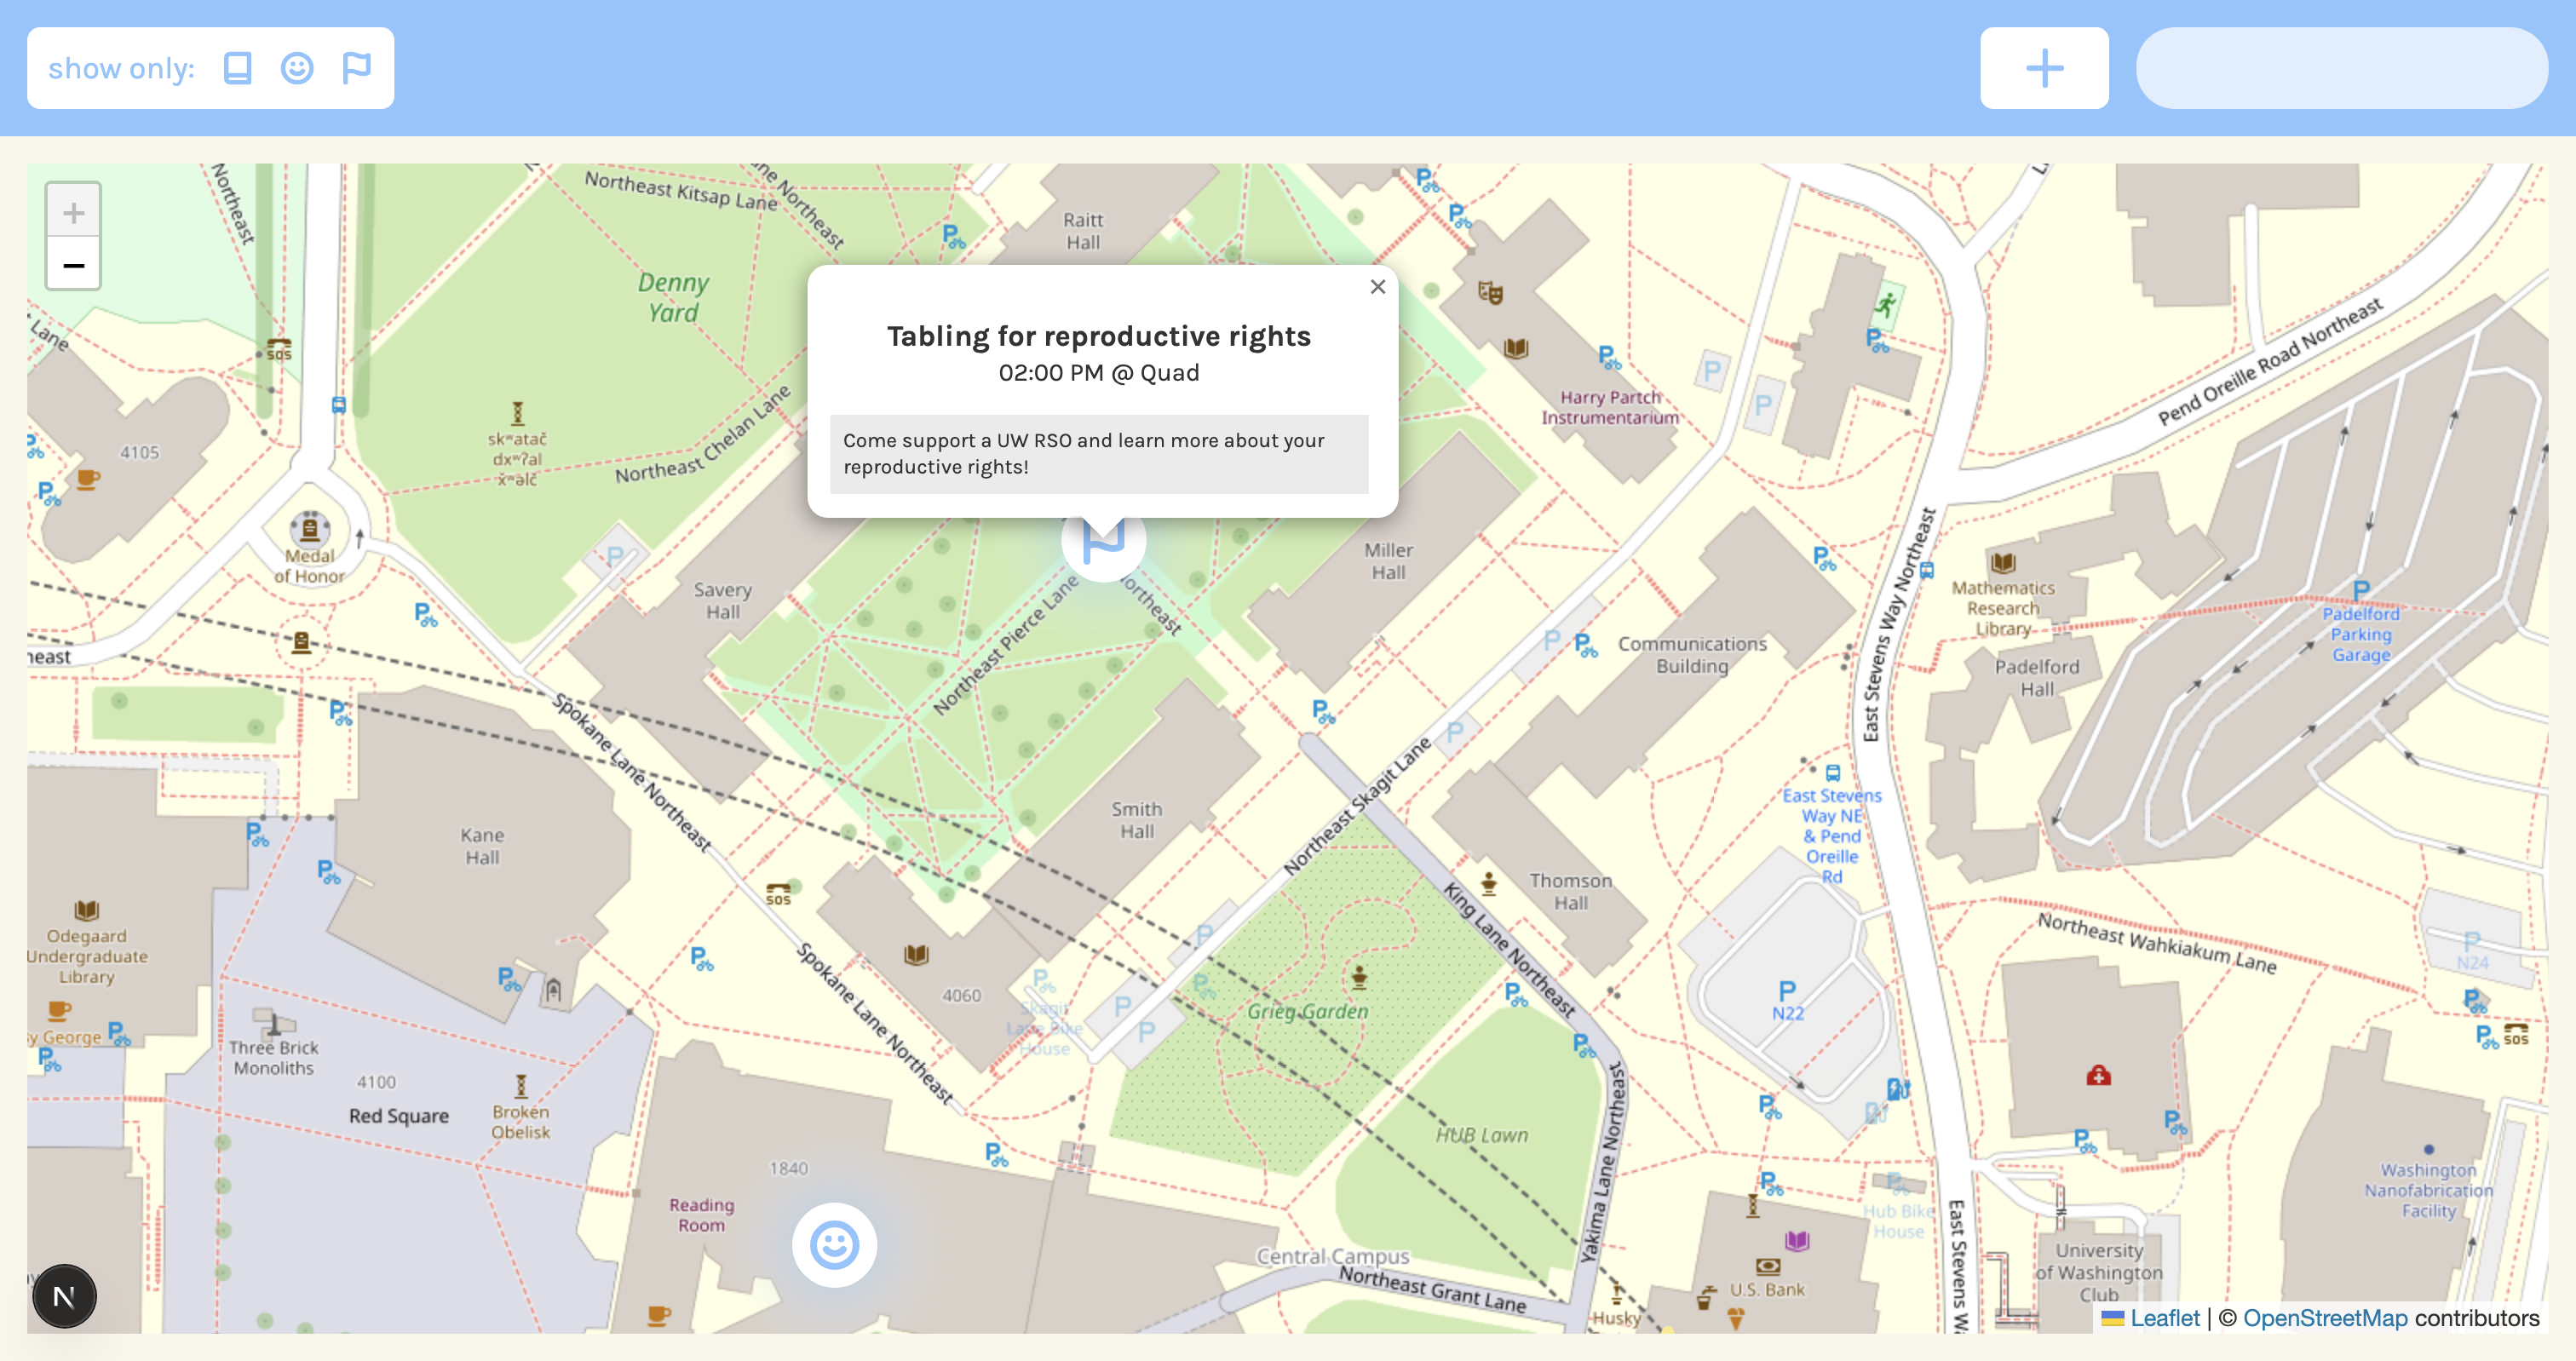Click the smiley marker near Reading Room
2576x1361 pixels.
(834, 1245)
